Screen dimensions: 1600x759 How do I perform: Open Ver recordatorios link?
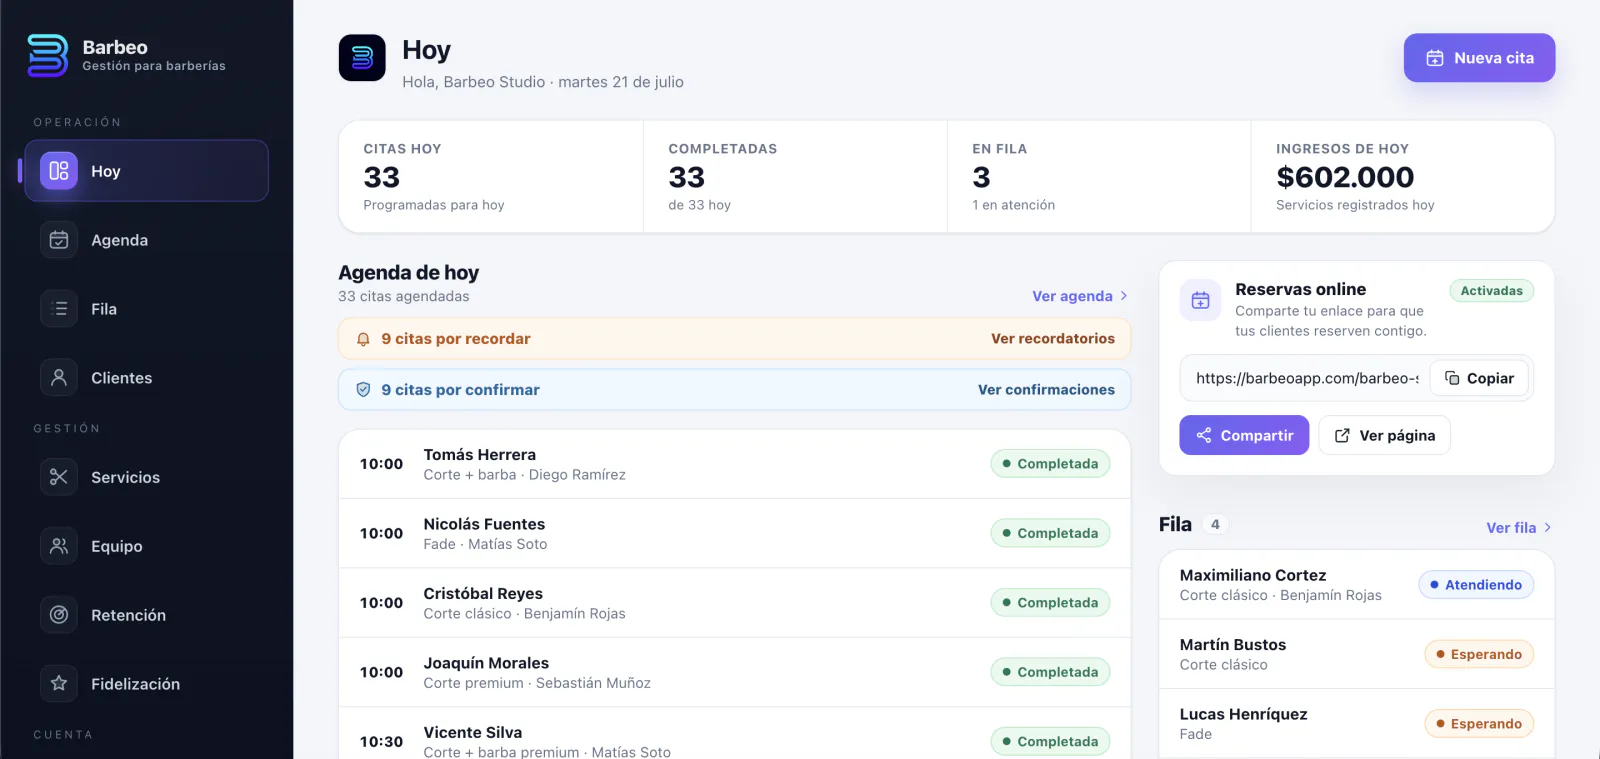pyautogui.click(x=1053, y=339)
